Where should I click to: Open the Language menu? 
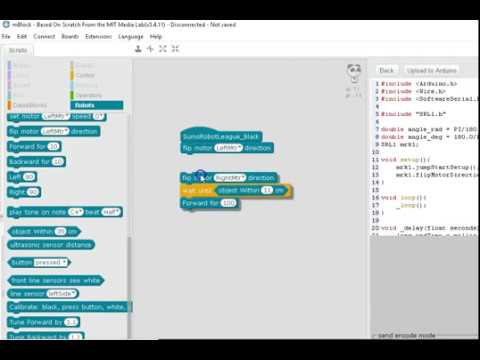point(131,37)
